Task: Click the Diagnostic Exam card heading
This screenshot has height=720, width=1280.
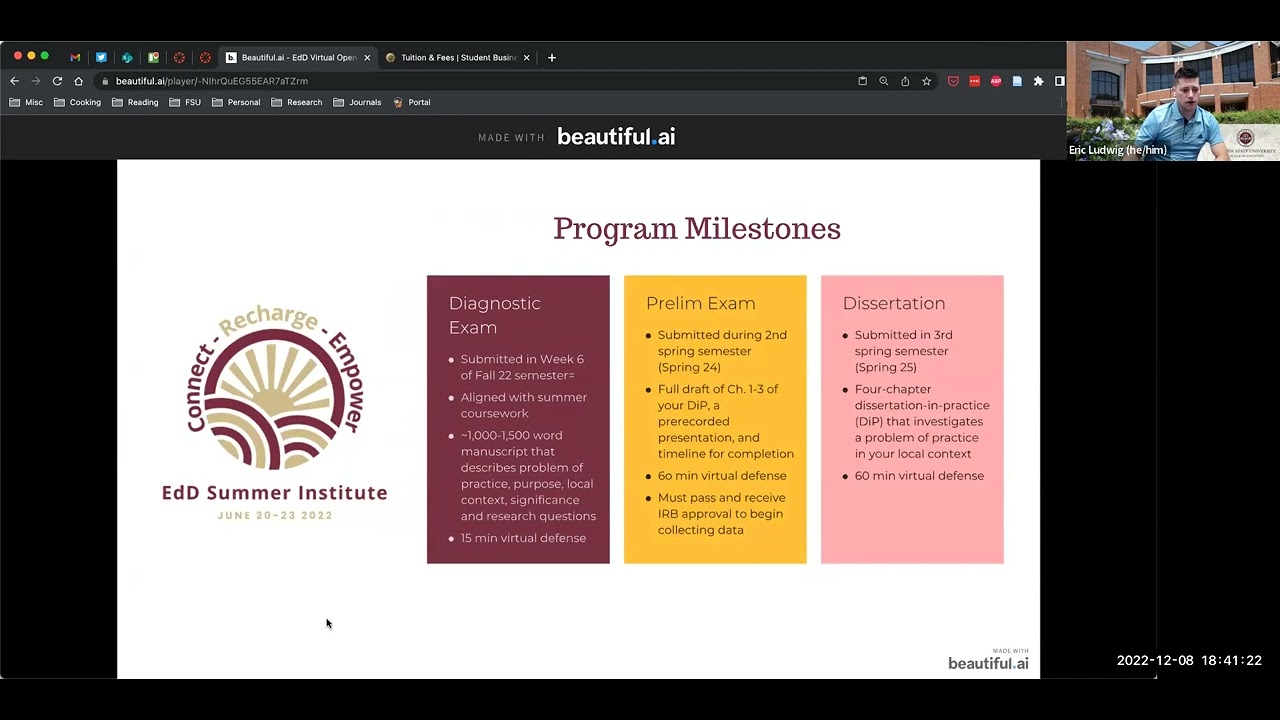Action: [x=494, y=315]
